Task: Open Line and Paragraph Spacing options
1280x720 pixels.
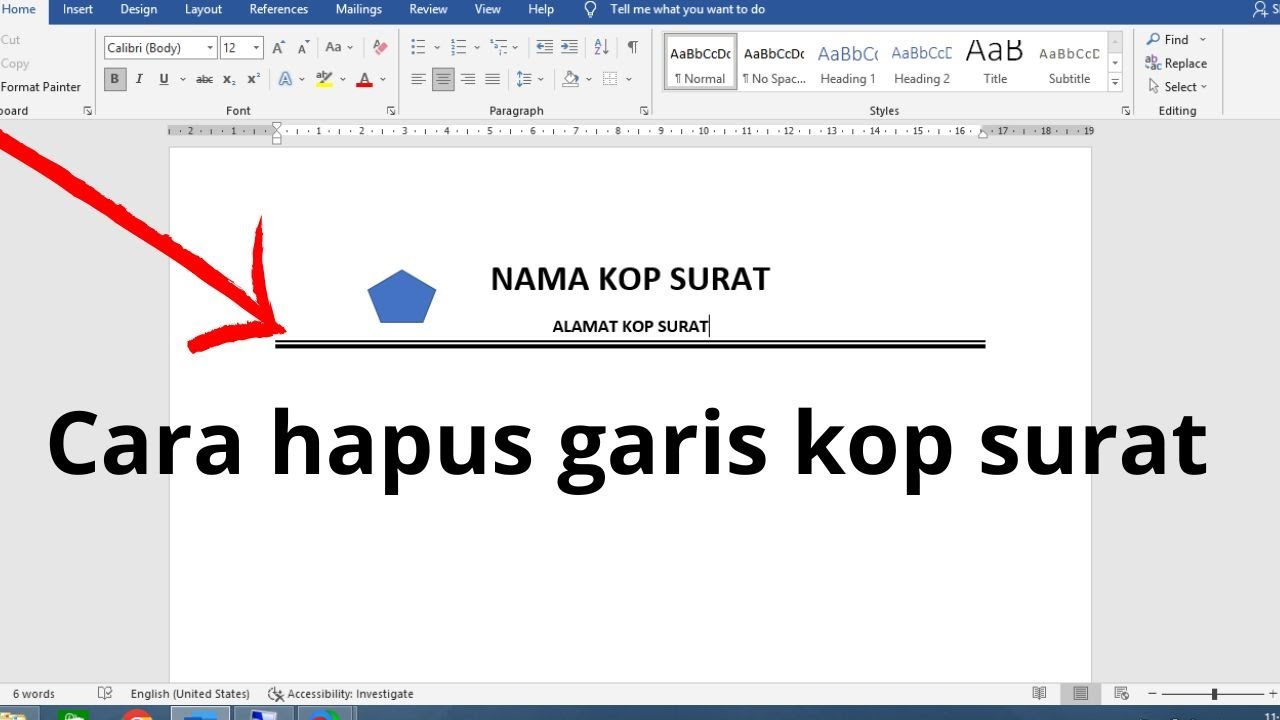Action: click(x=524, y=79)
